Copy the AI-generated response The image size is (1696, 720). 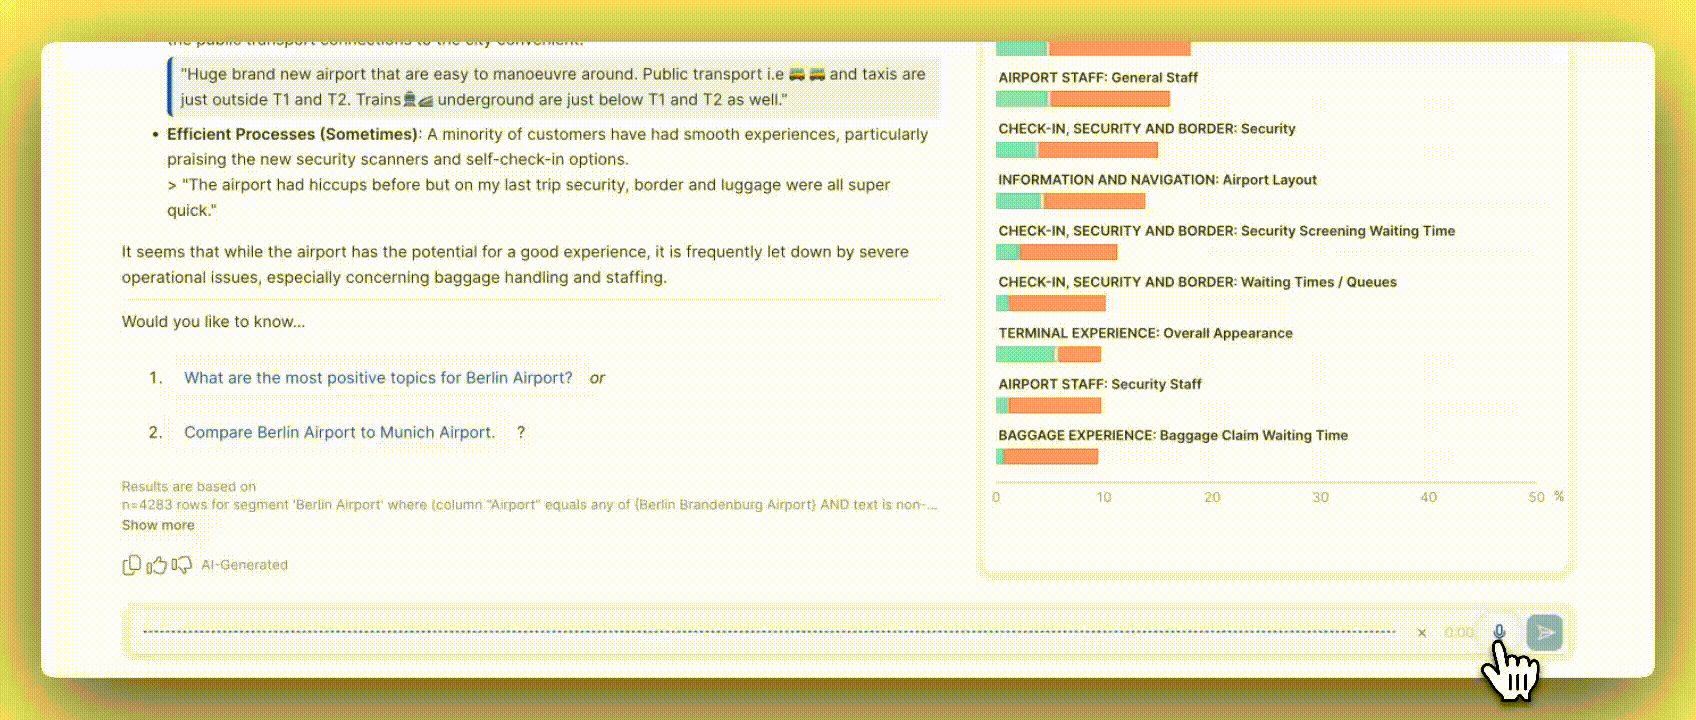pos(131,565)
